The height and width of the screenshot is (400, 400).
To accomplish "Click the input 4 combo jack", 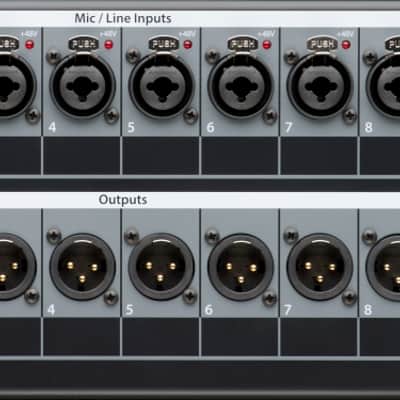I will [x=83, y=86].
